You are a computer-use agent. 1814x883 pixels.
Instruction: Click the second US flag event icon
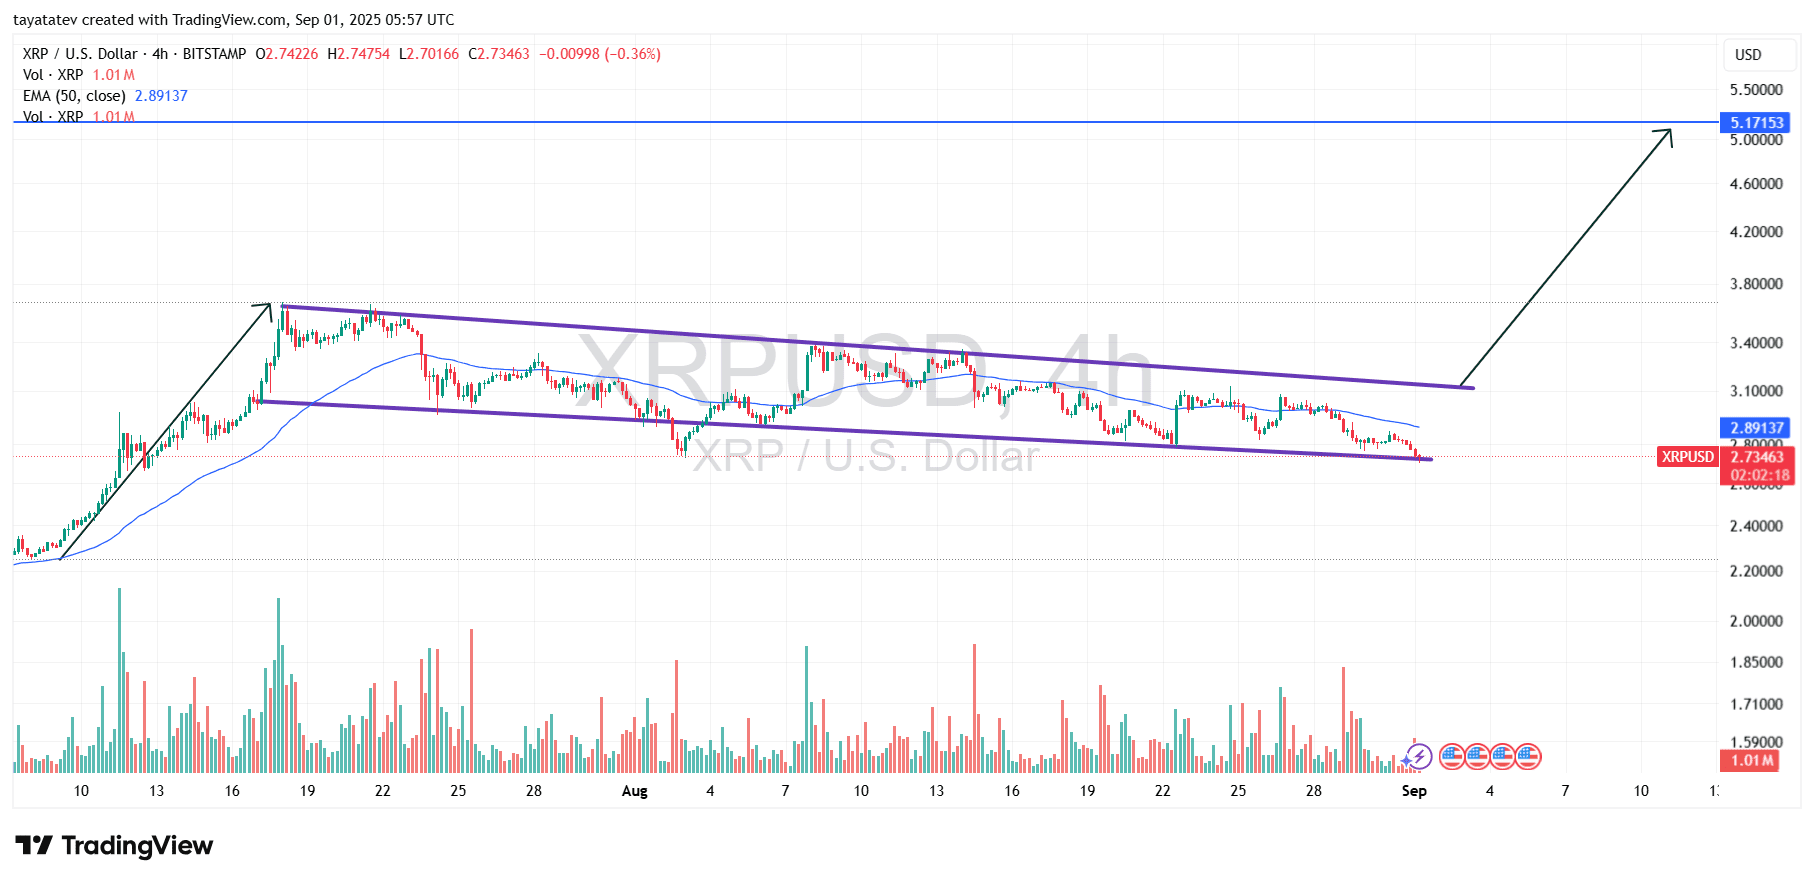click(x=1477, y=756)
